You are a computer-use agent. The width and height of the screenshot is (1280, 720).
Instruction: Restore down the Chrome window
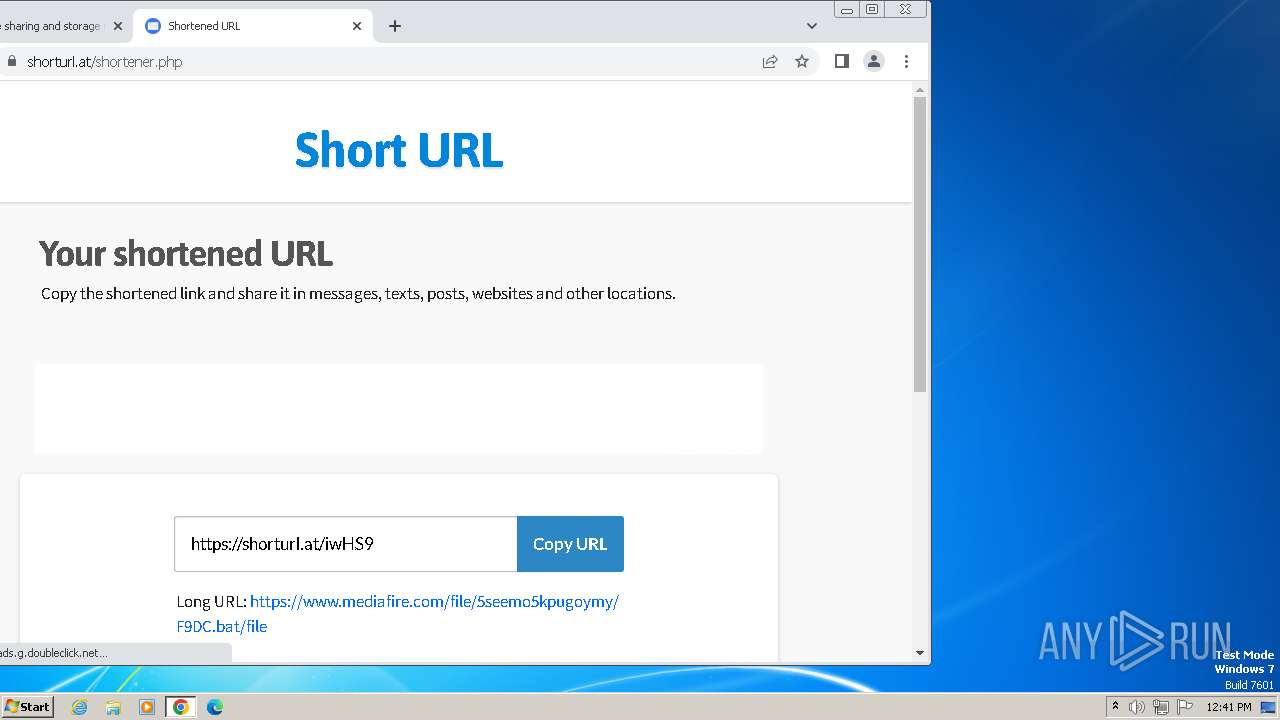872,9
